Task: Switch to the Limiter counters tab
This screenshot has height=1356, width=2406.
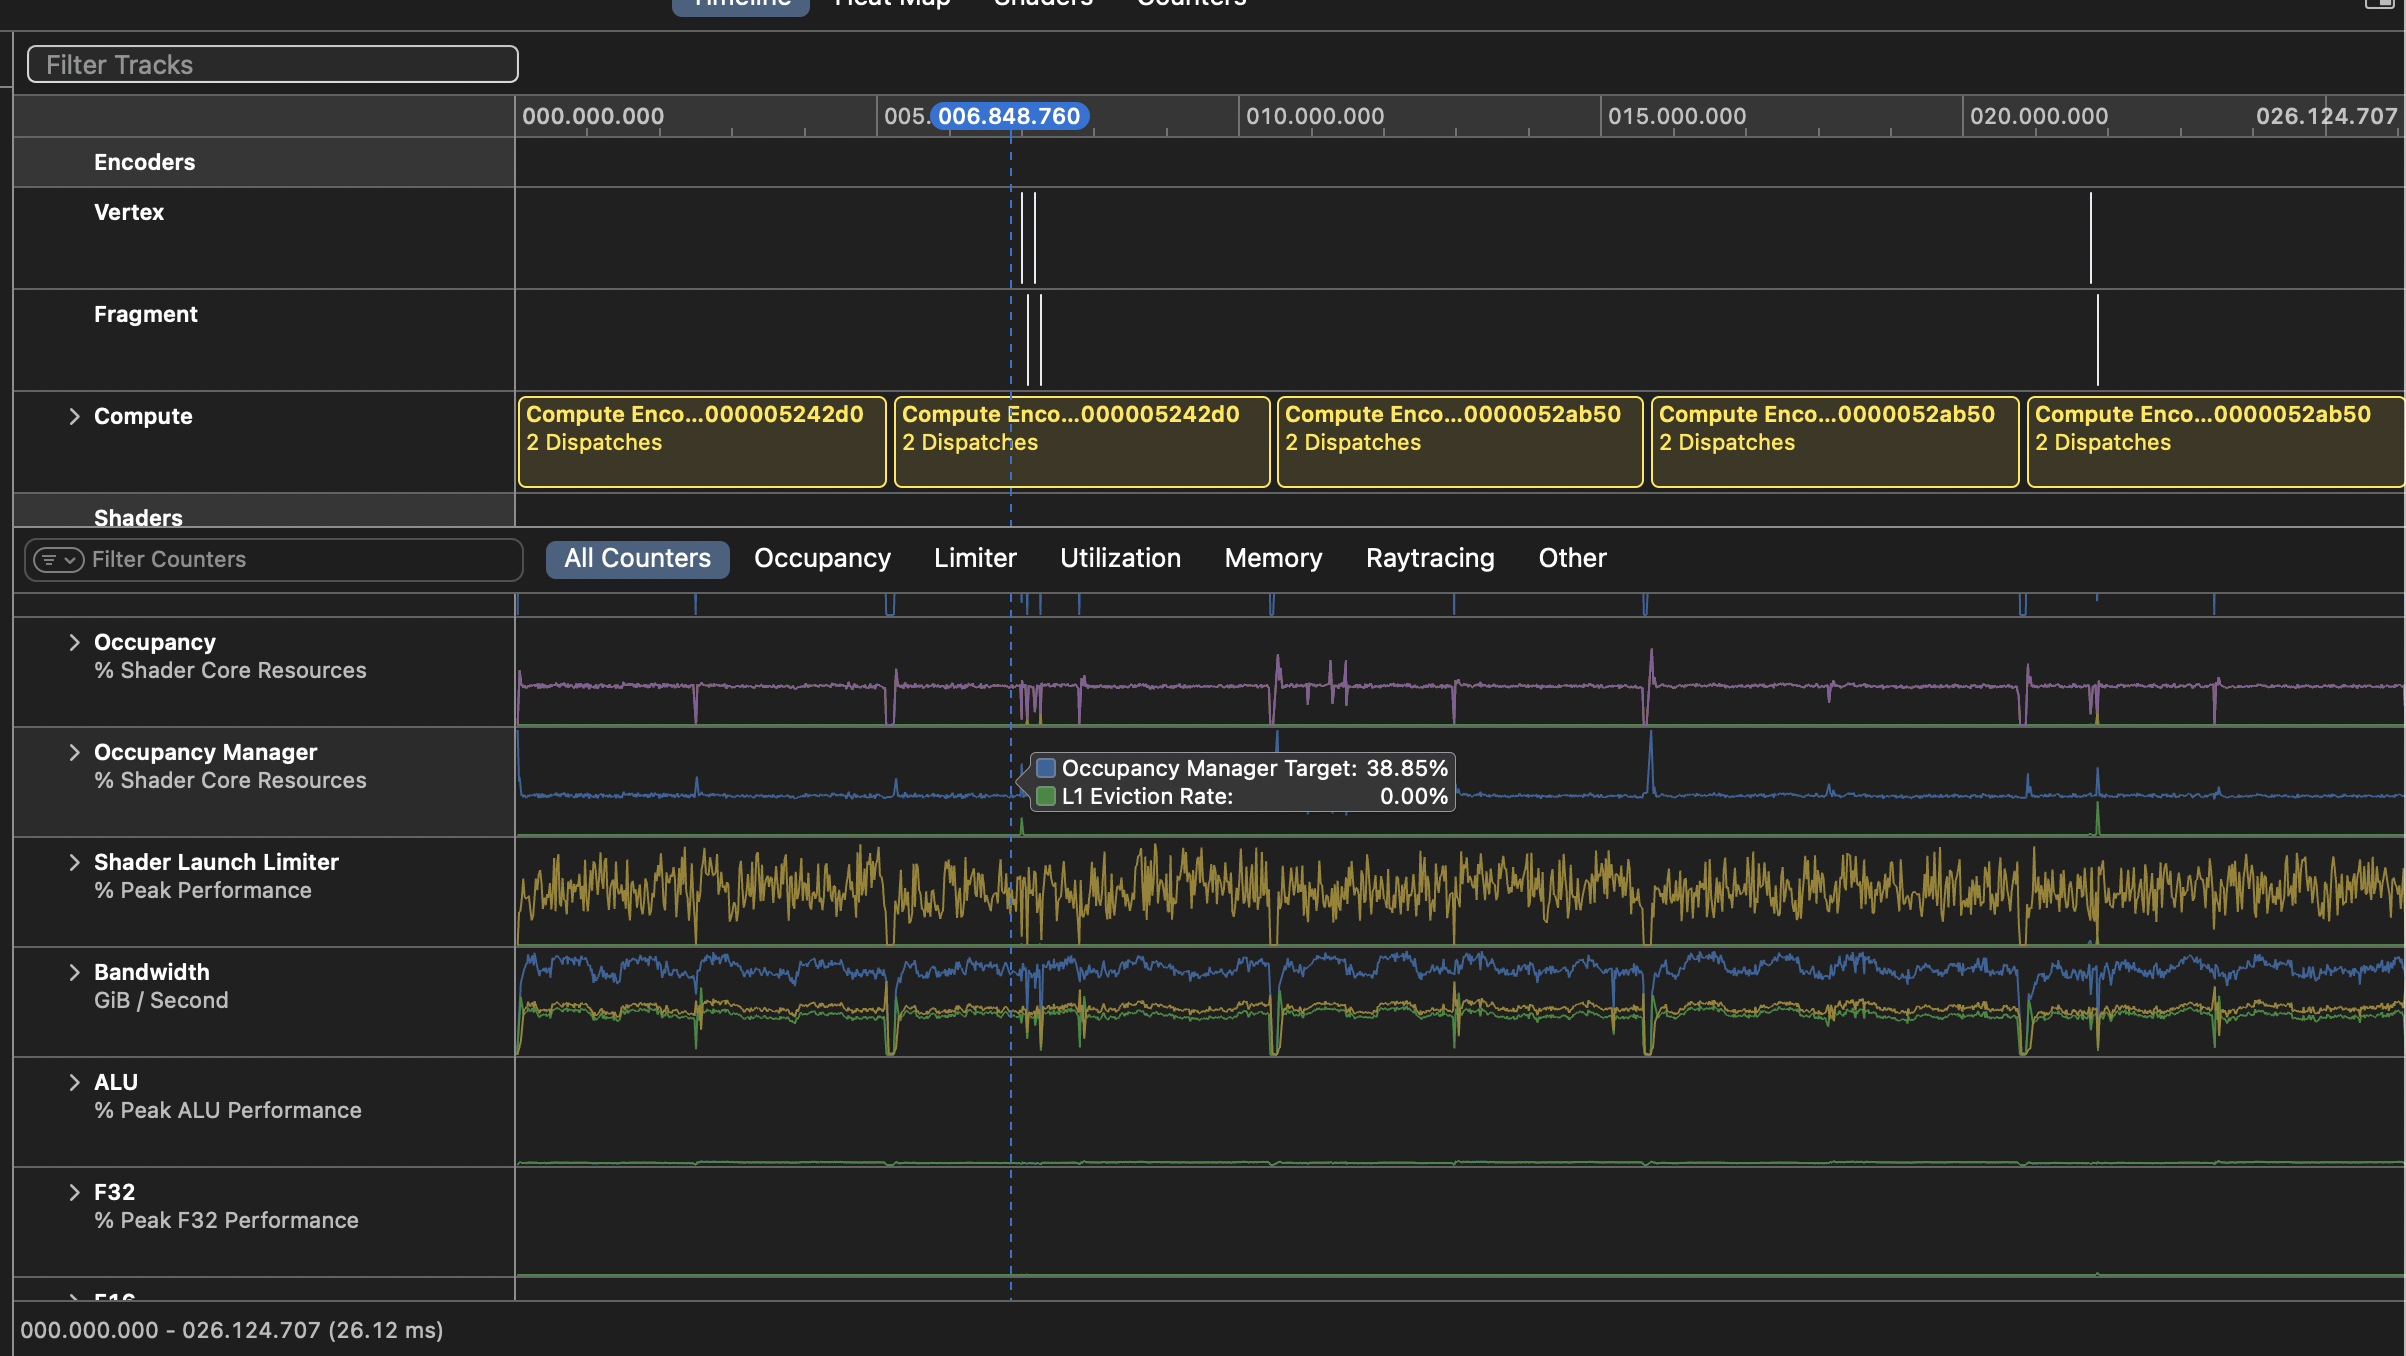Action: point(975,559)
